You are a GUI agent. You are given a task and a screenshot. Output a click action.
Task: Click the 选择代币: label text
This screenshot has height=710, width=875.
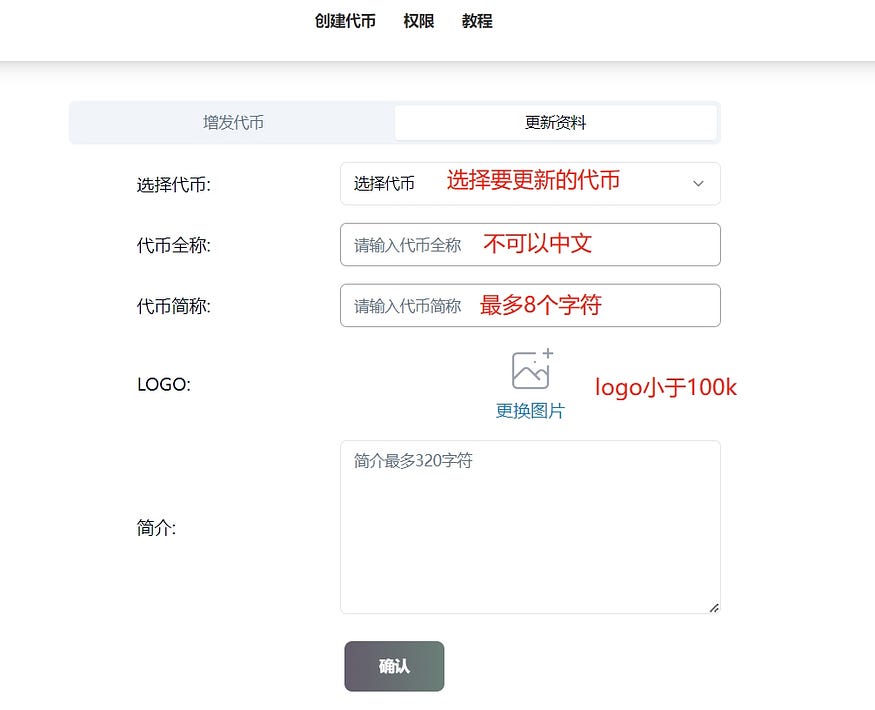(x=174, y=185)
